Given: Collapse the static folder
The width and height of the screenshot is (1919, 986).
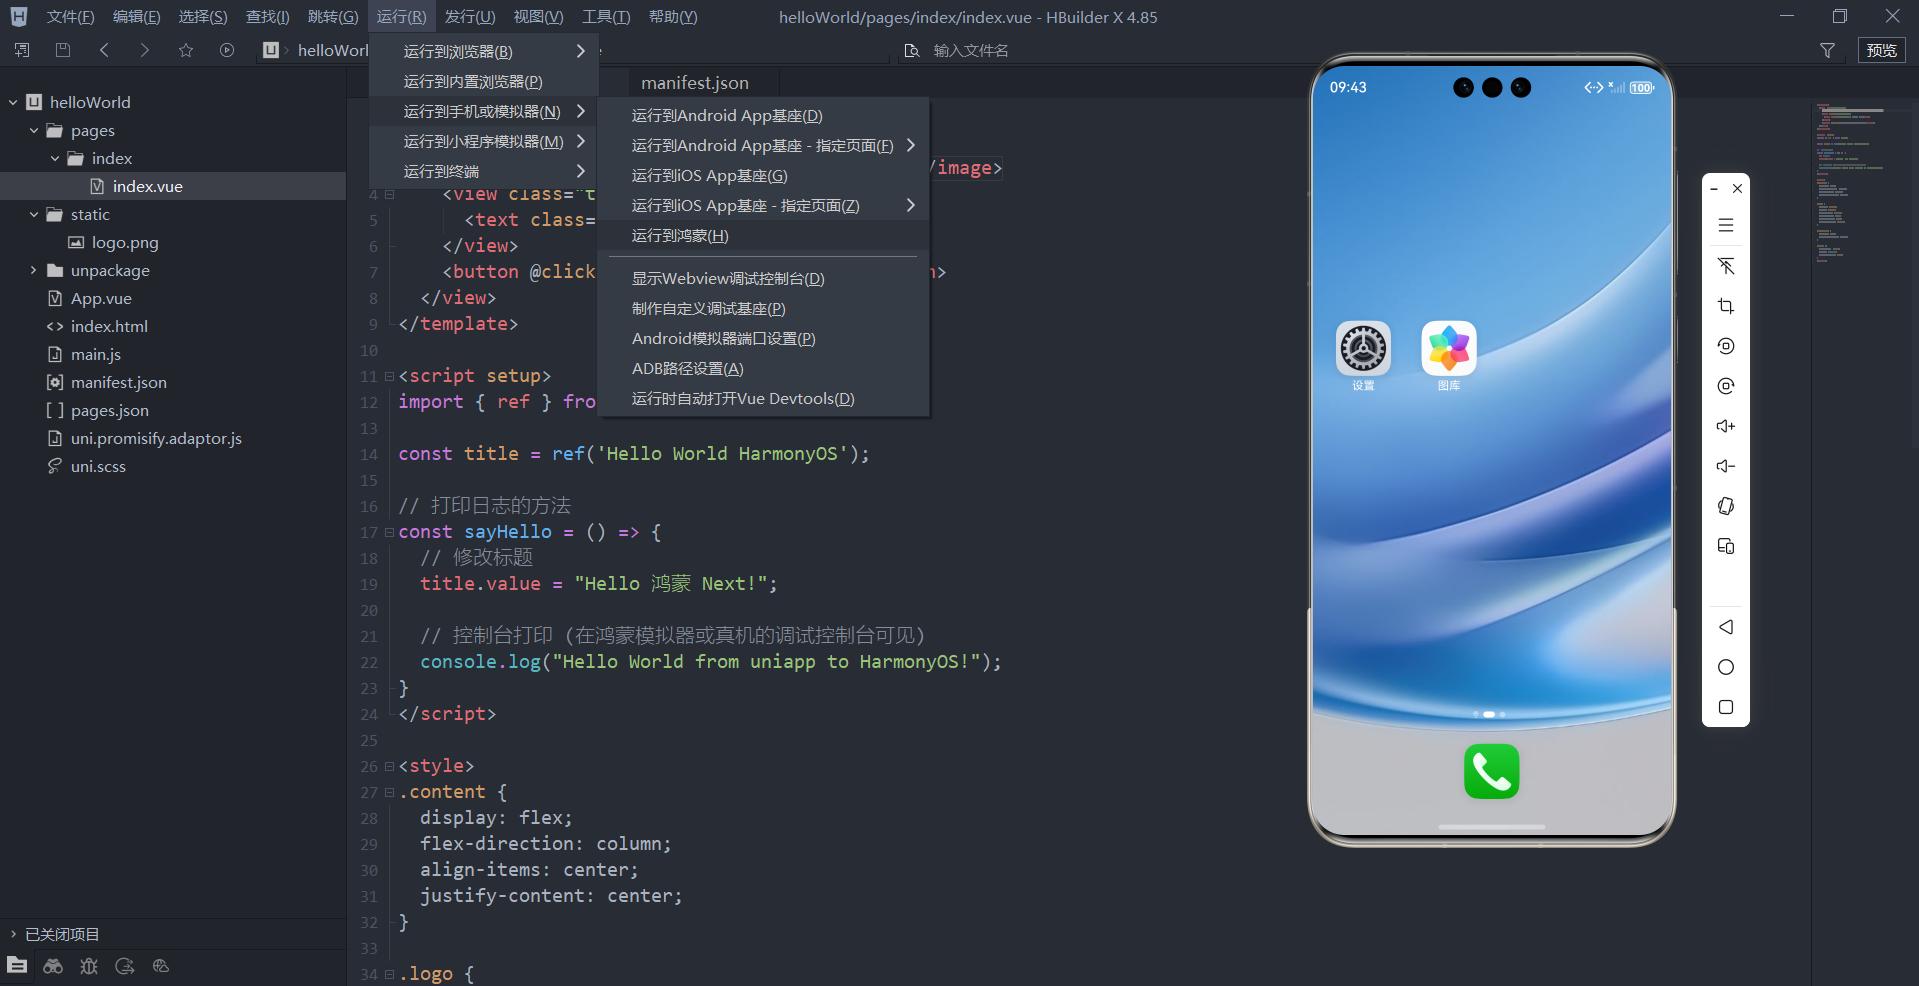Looking at the screenshot, I should tap(34, 214).
